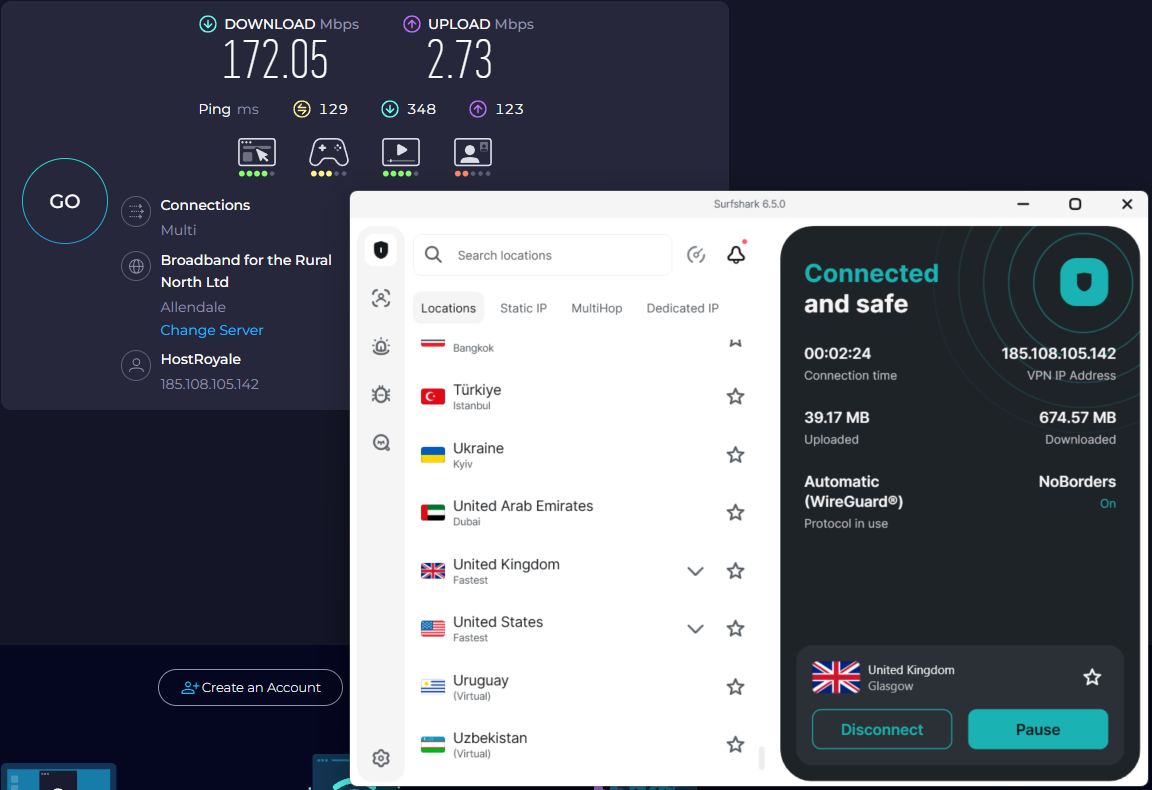Switch to the Static IP tab

[523, 308]
